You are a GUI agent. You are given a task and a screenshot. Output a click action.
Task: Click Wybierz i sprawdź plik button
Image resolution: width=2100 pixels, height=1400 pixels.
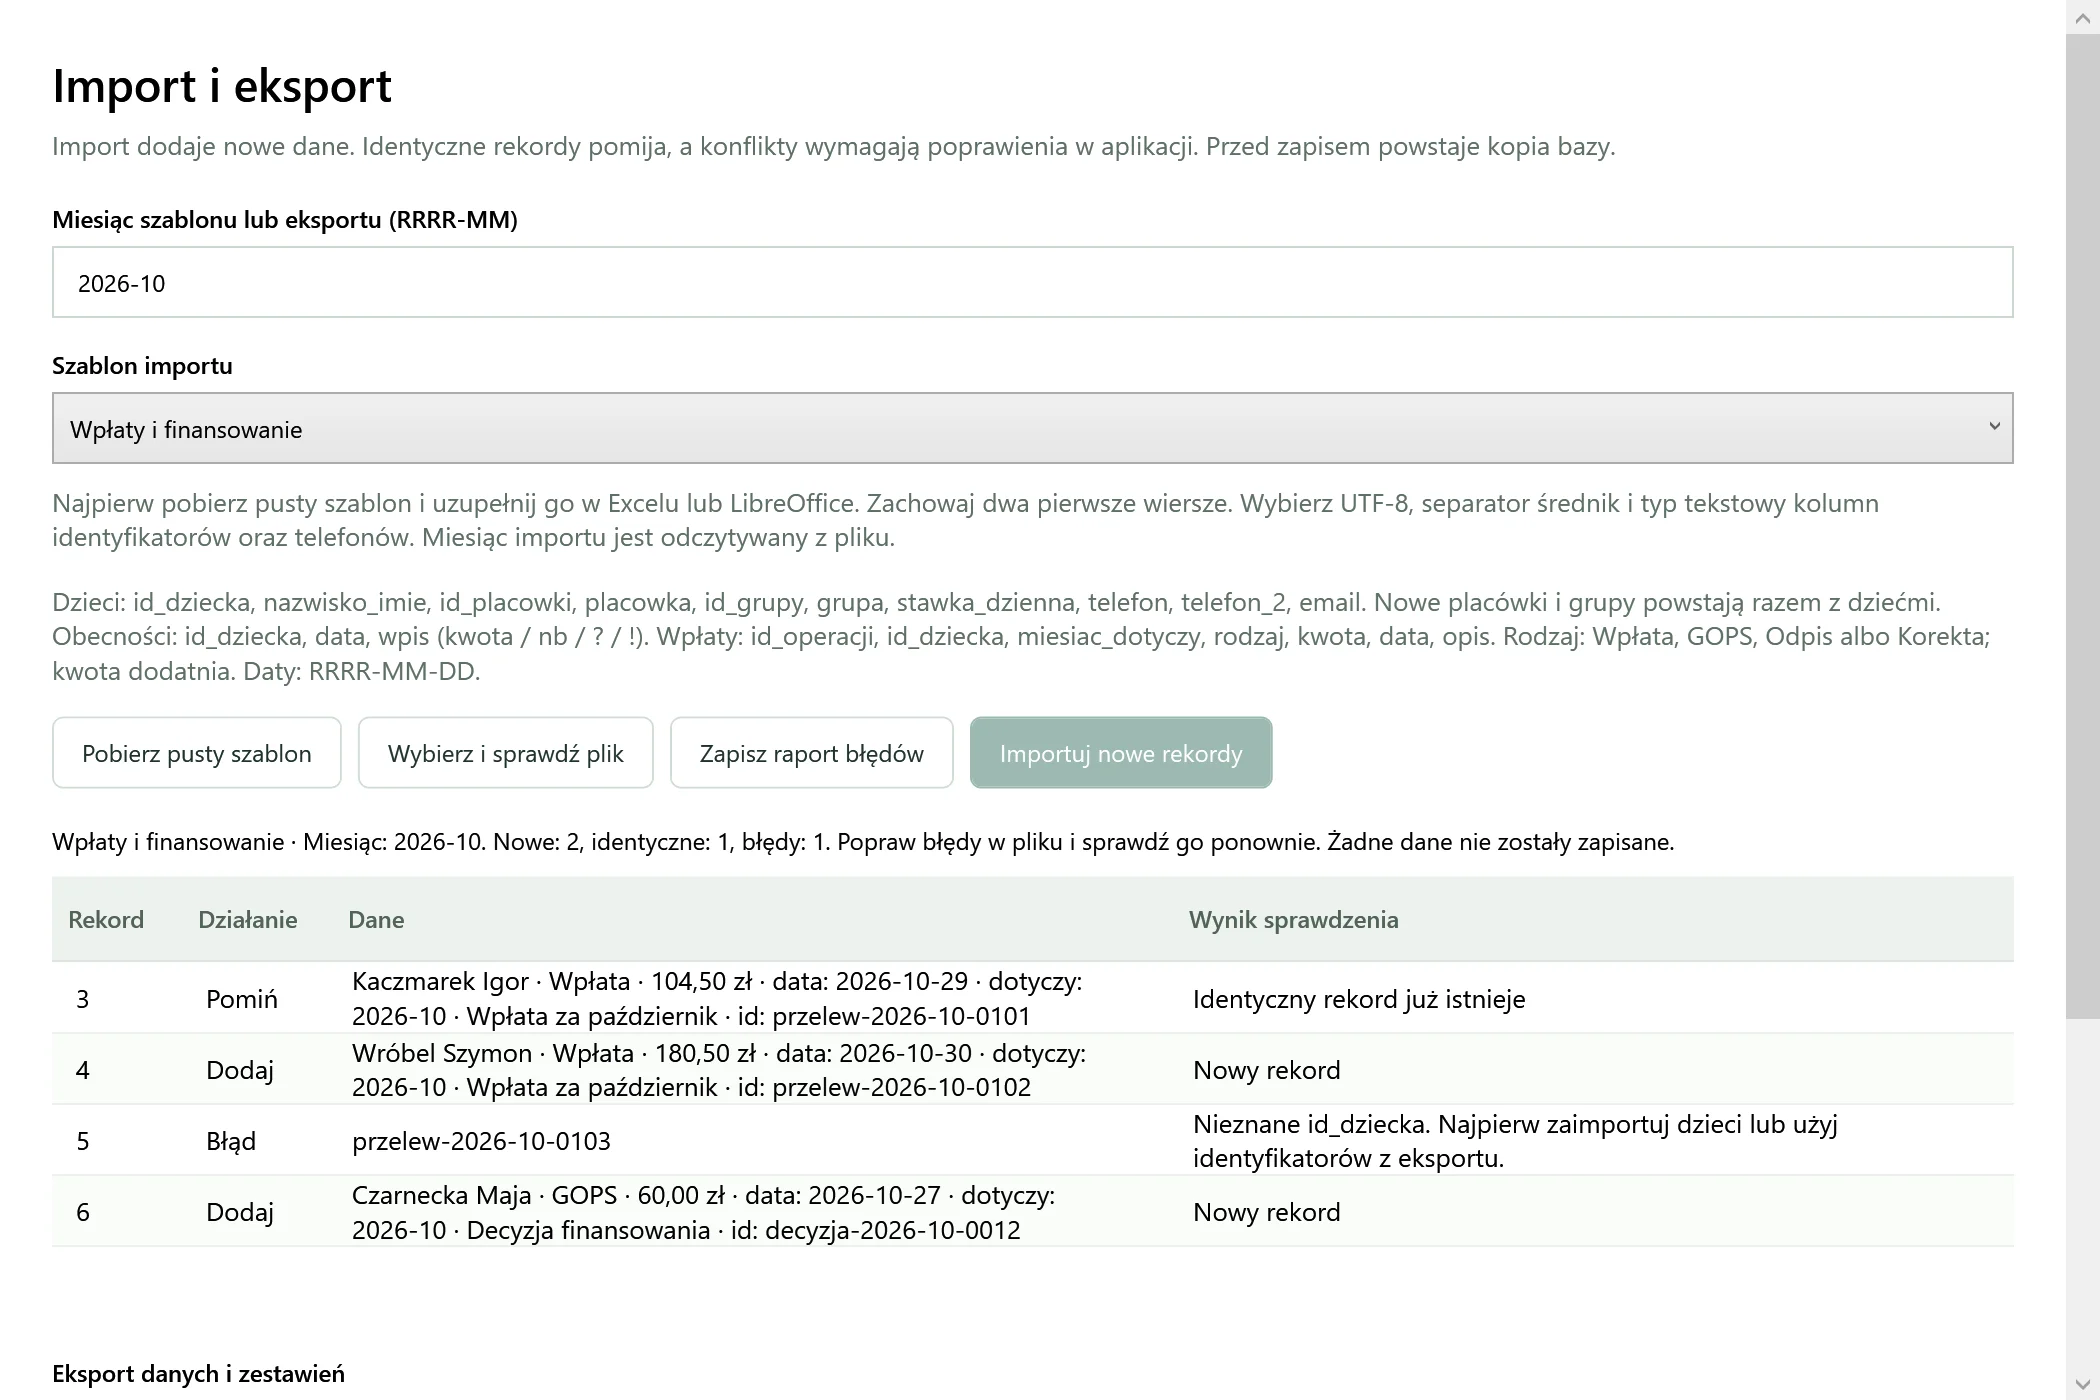point(506,753)
